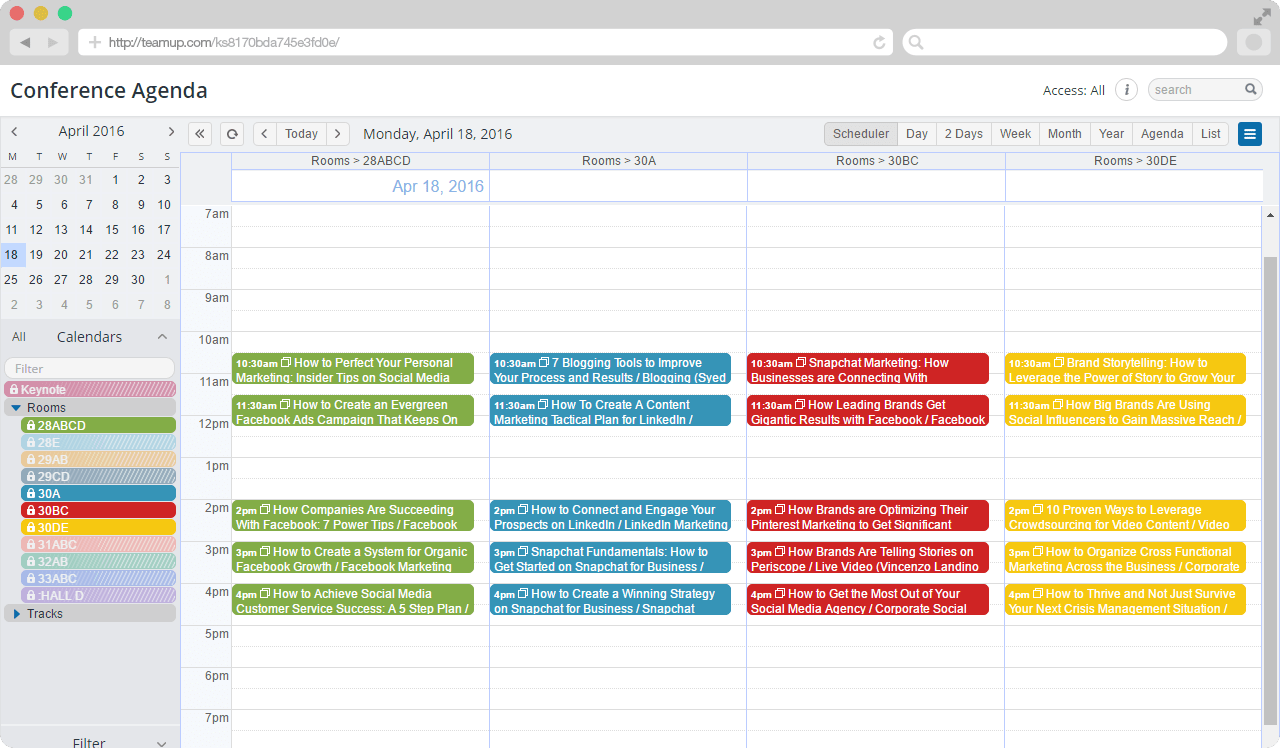Viewport: 1280px width, 748px height.
Task: Click the calendar Filter input field
Action: (x=90, y=369)
